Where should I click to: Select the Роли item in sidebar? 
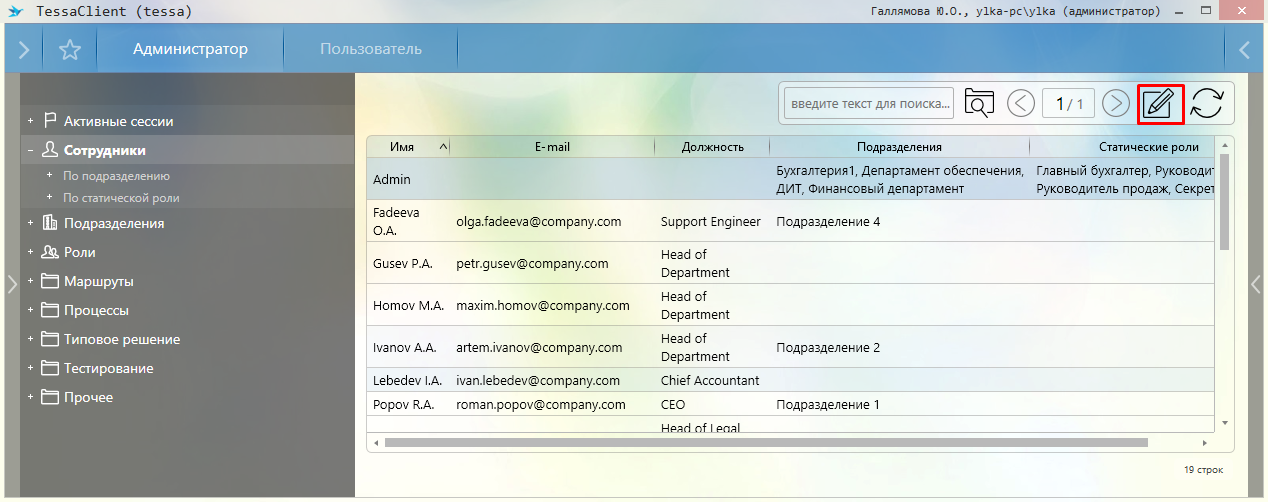click(x=79, y=253)
